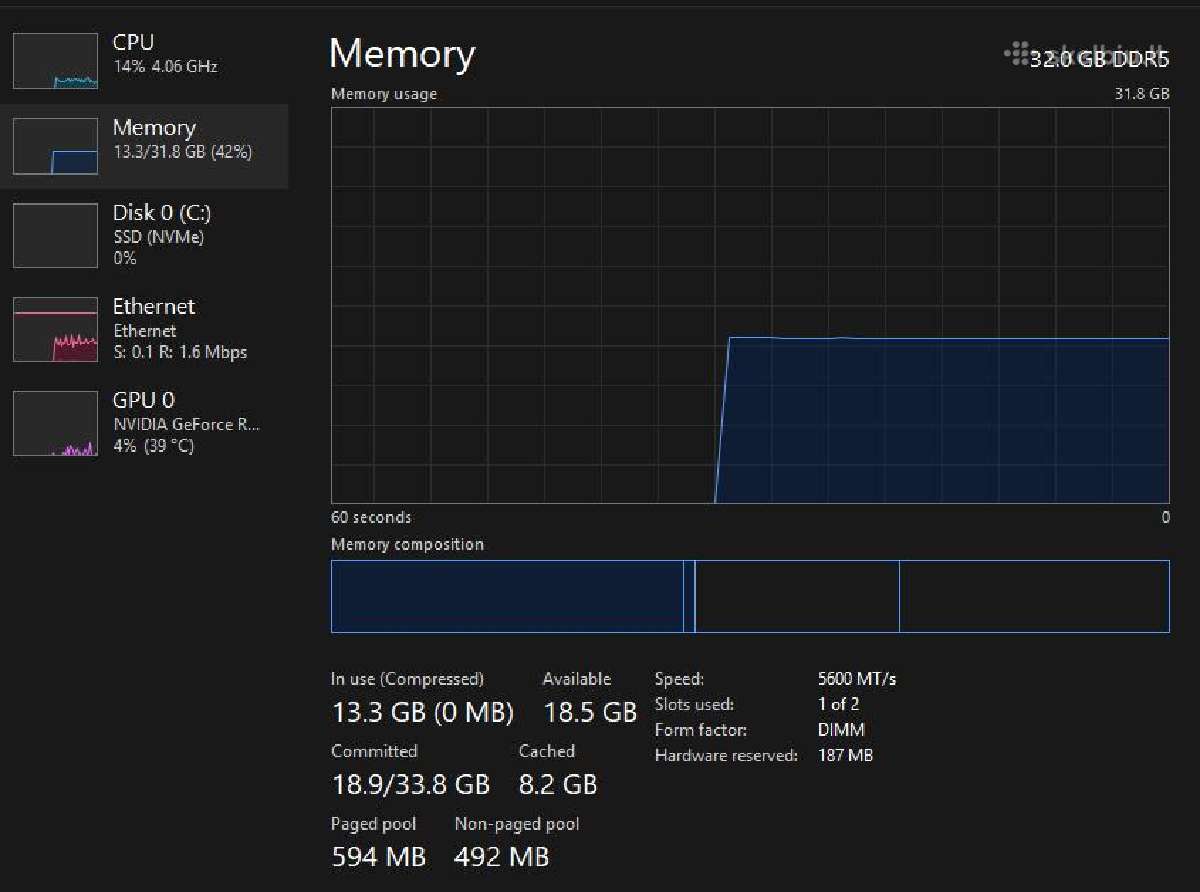Select the Memory mini graph thumbnail
Viewport: 1200px width, 892px height.
[x=55, y=146]
